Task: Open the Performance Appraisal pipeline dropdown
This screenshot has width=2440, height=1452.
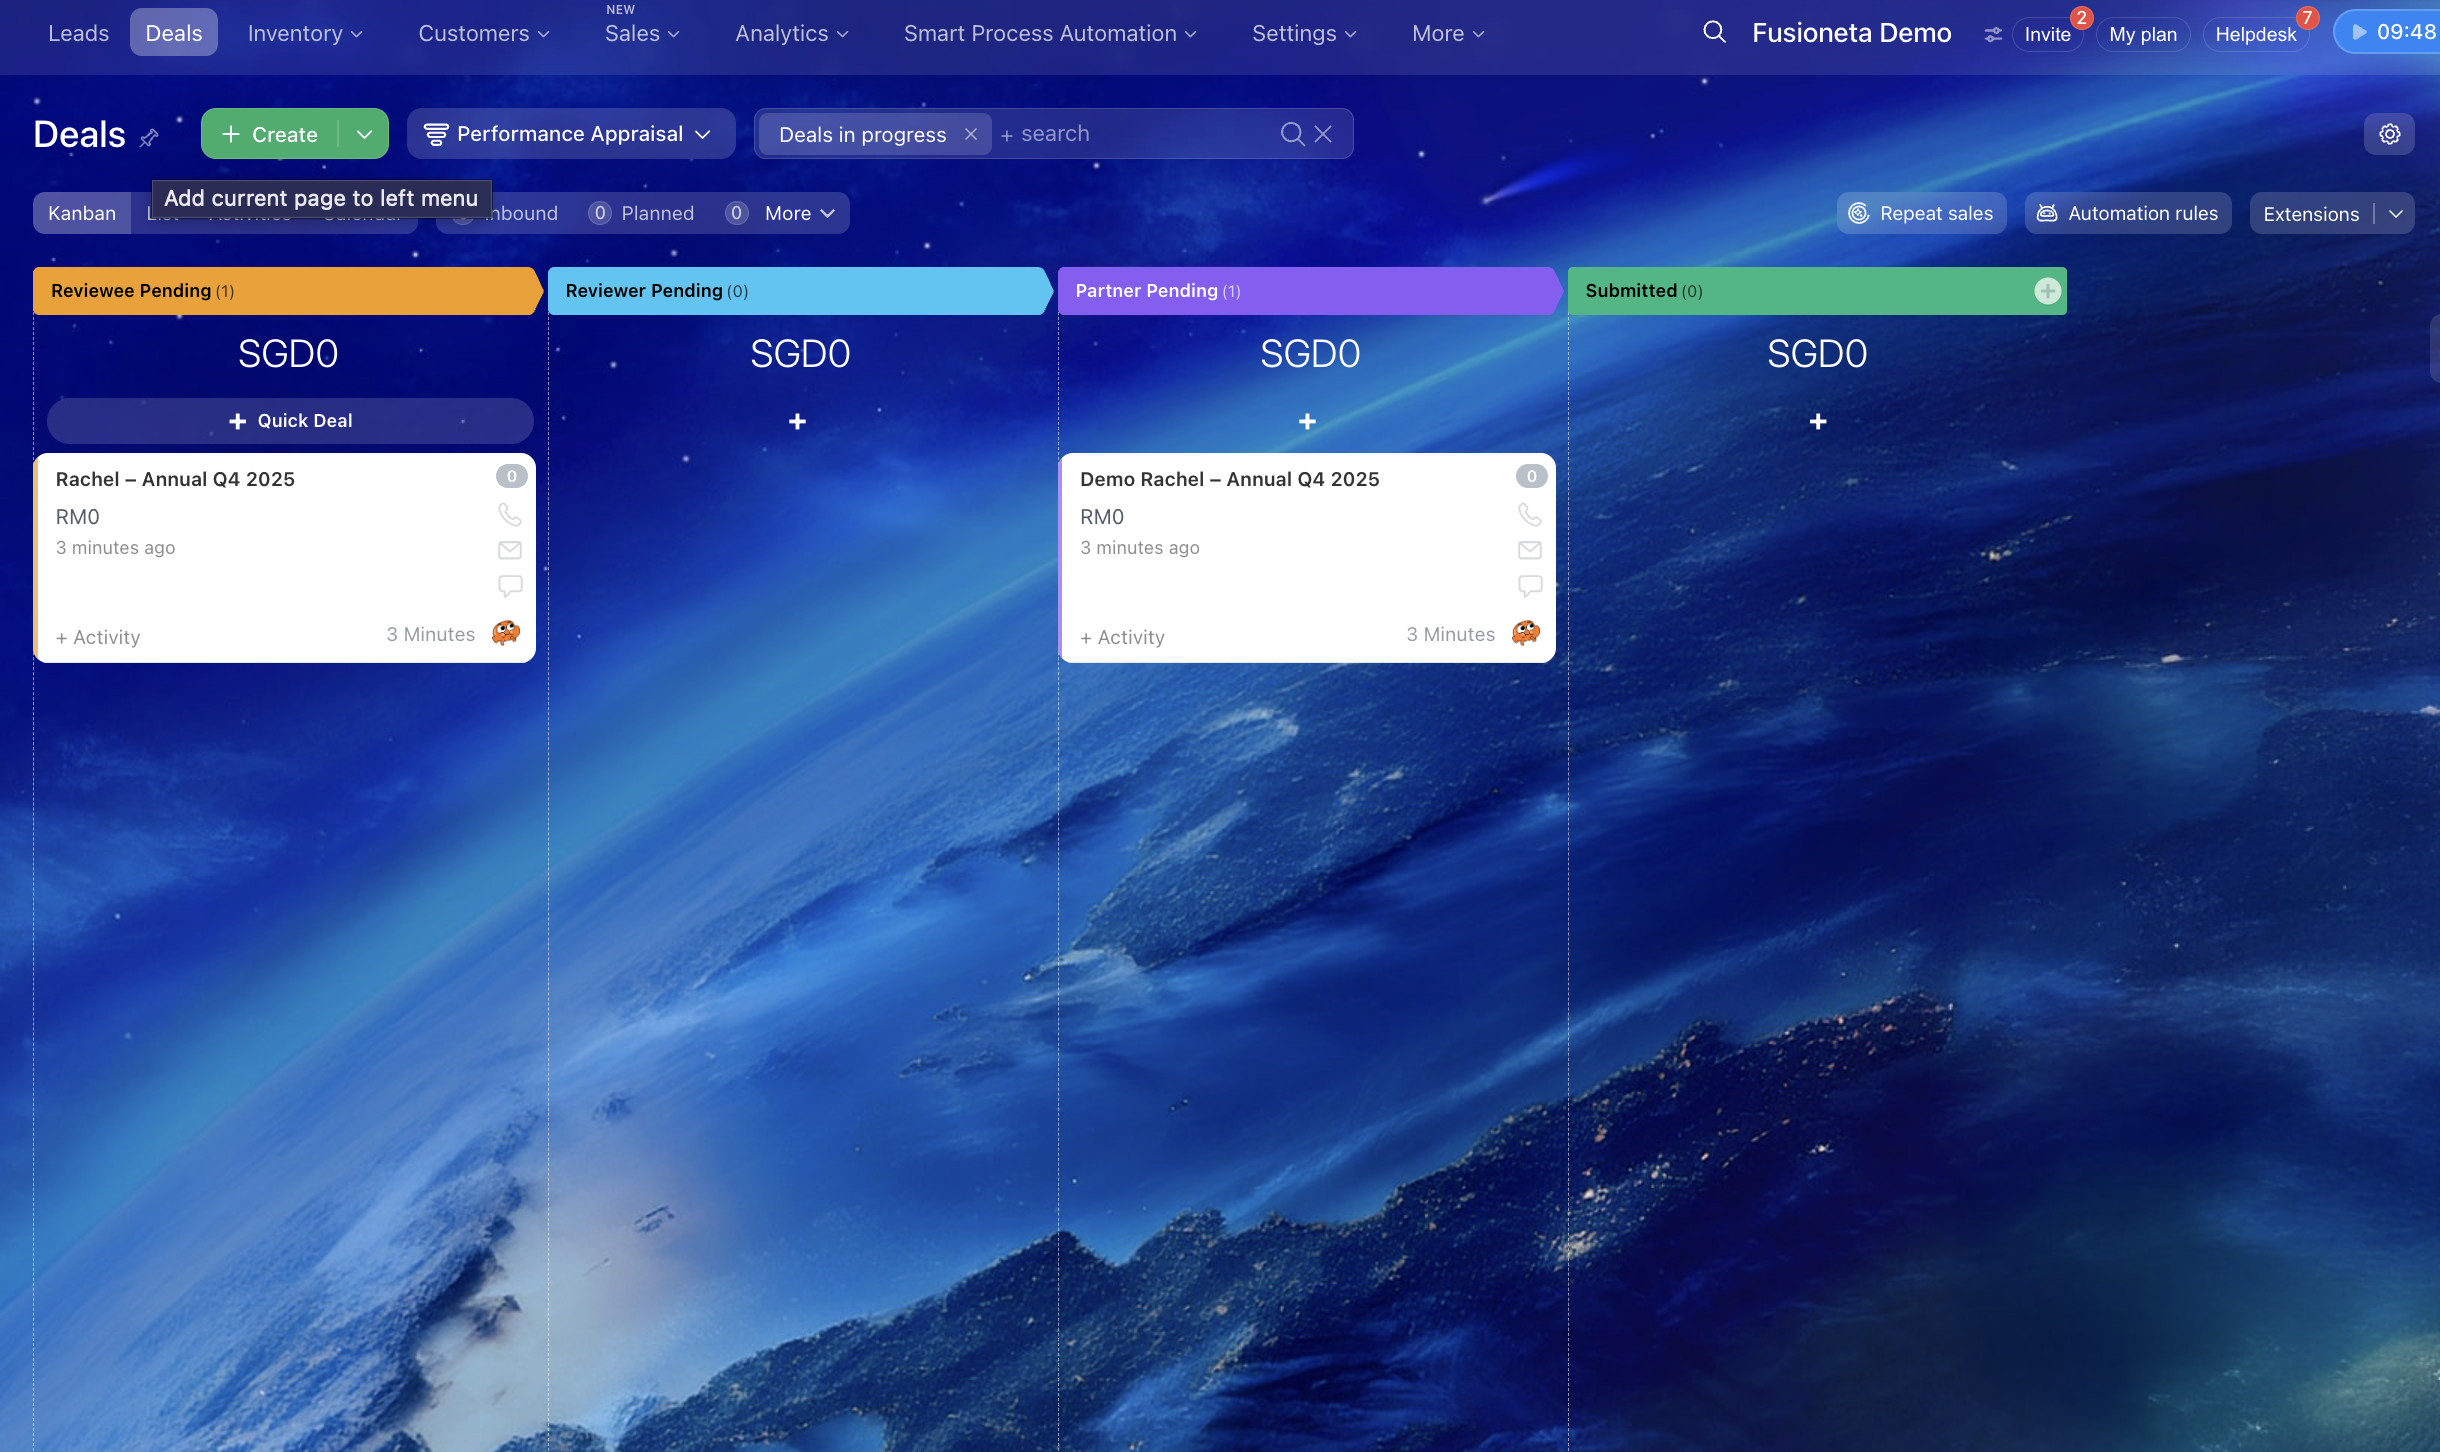Action: [570, 134]
